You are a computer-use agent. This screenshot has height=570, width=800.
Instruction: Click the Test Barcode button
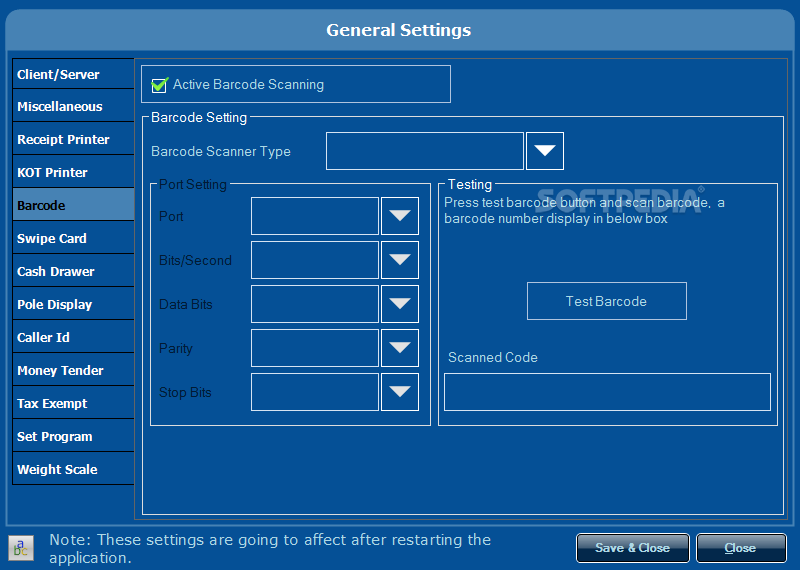click(607, 301)
